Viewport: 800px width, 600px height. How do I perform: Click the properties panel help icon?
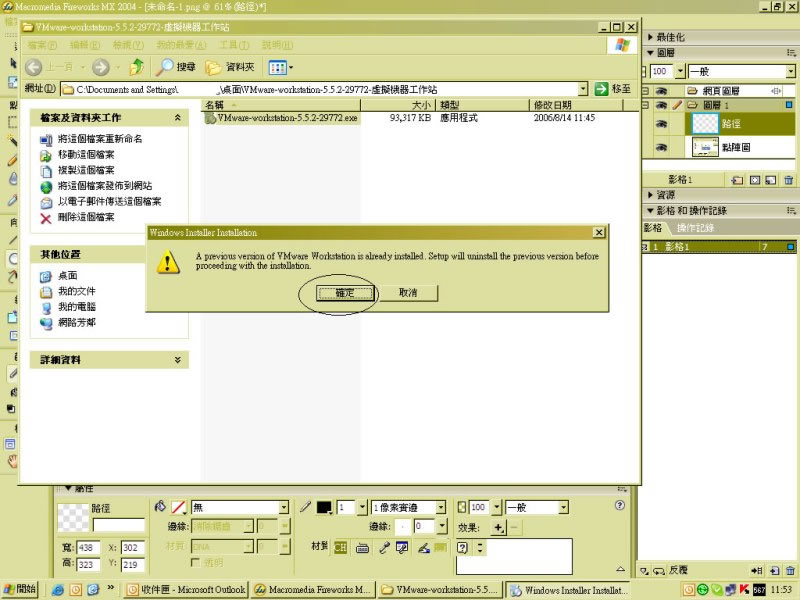tap(619, 505)
